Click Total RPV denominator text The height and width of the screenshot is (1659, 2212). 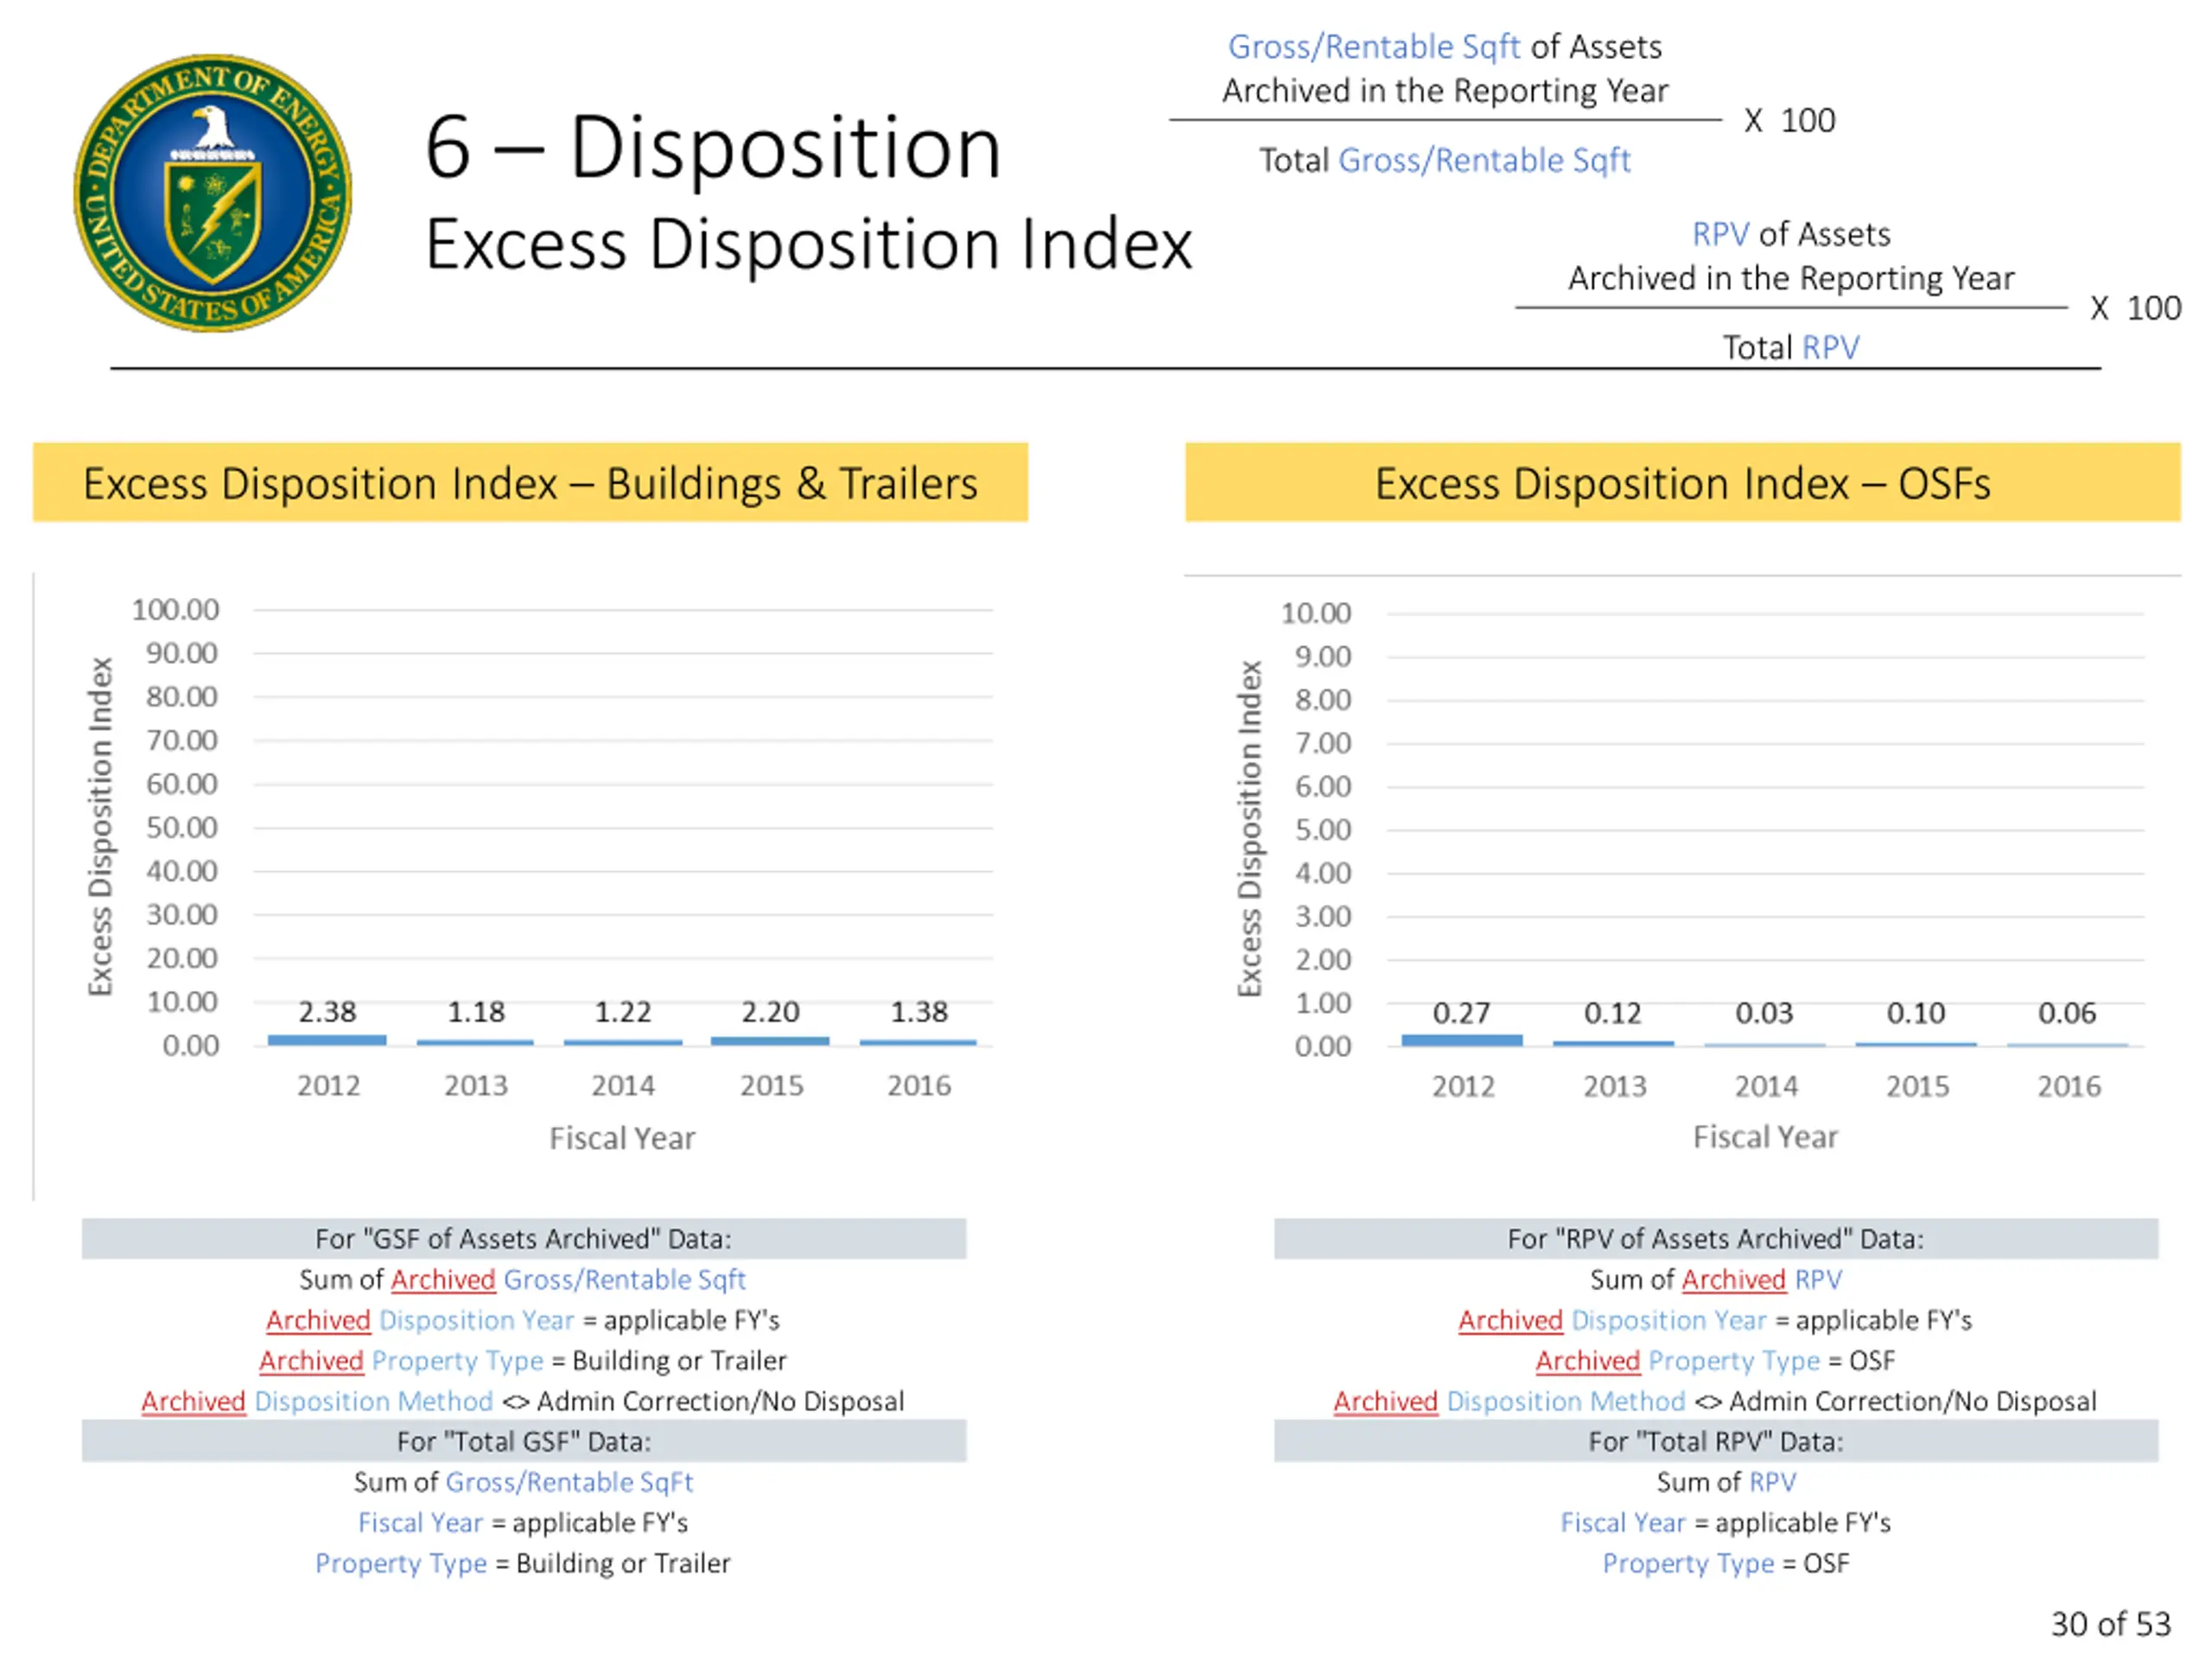coord(1790,347)
